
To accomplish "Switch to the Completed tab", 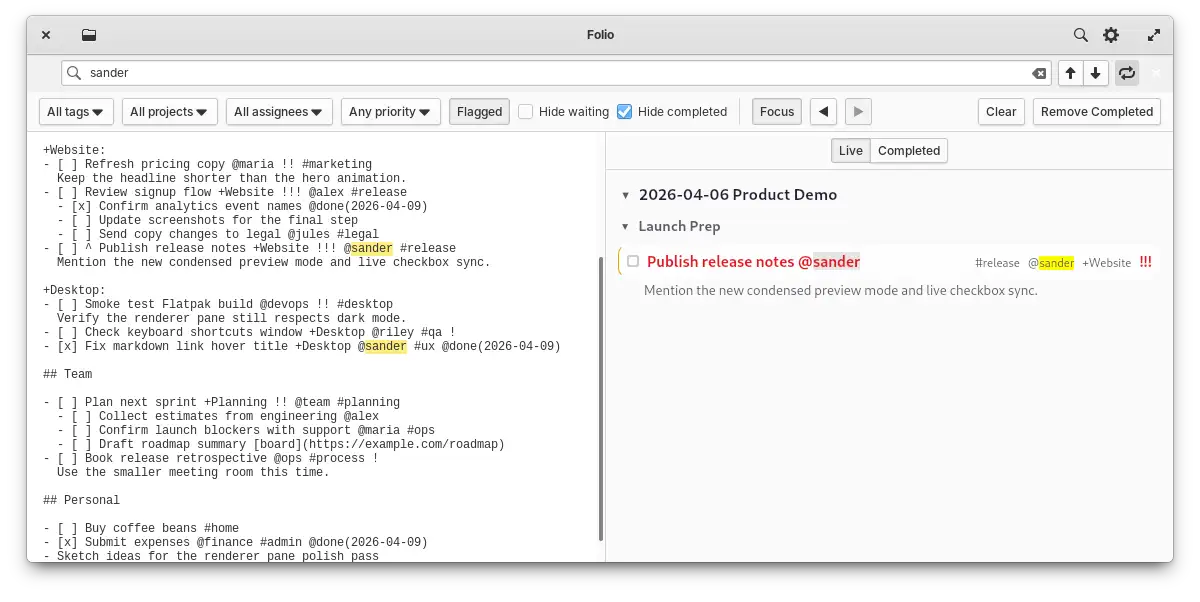I will click(909, 151).
